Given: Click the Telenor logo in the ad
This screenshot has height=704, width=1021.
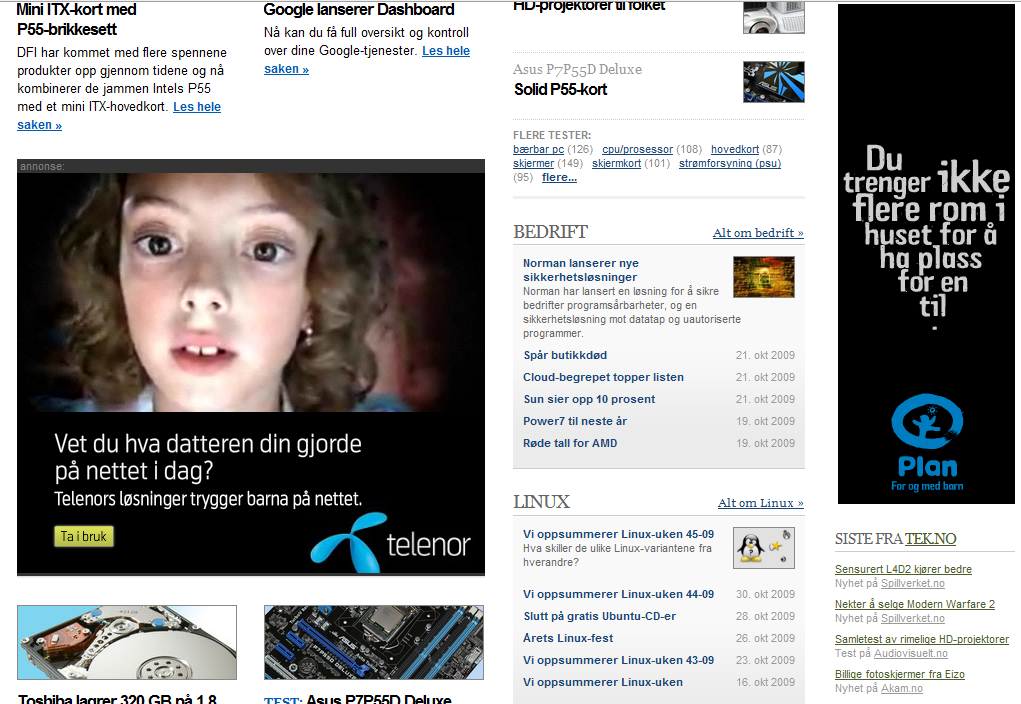Looking at the screenshot, I should [x=391, y=543].
